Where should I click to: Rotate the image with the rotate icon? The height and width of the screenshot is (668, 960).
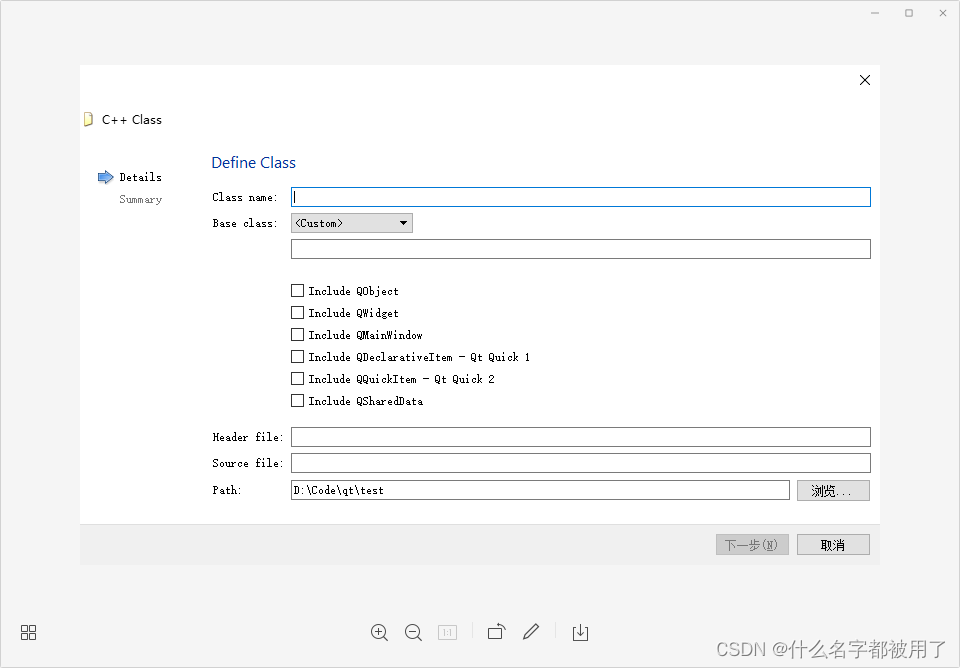[x=497, y=631]
